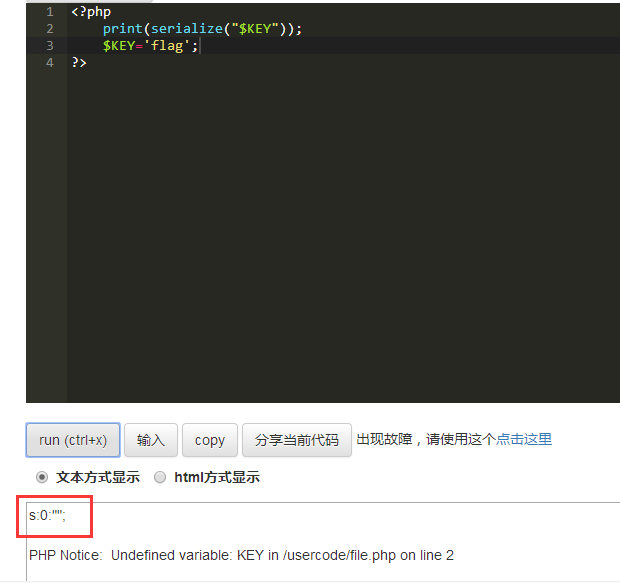Viewport: 620px width, 583px height.
Task: Click the PHP Notice error message
Action: [x=241, y=555]
